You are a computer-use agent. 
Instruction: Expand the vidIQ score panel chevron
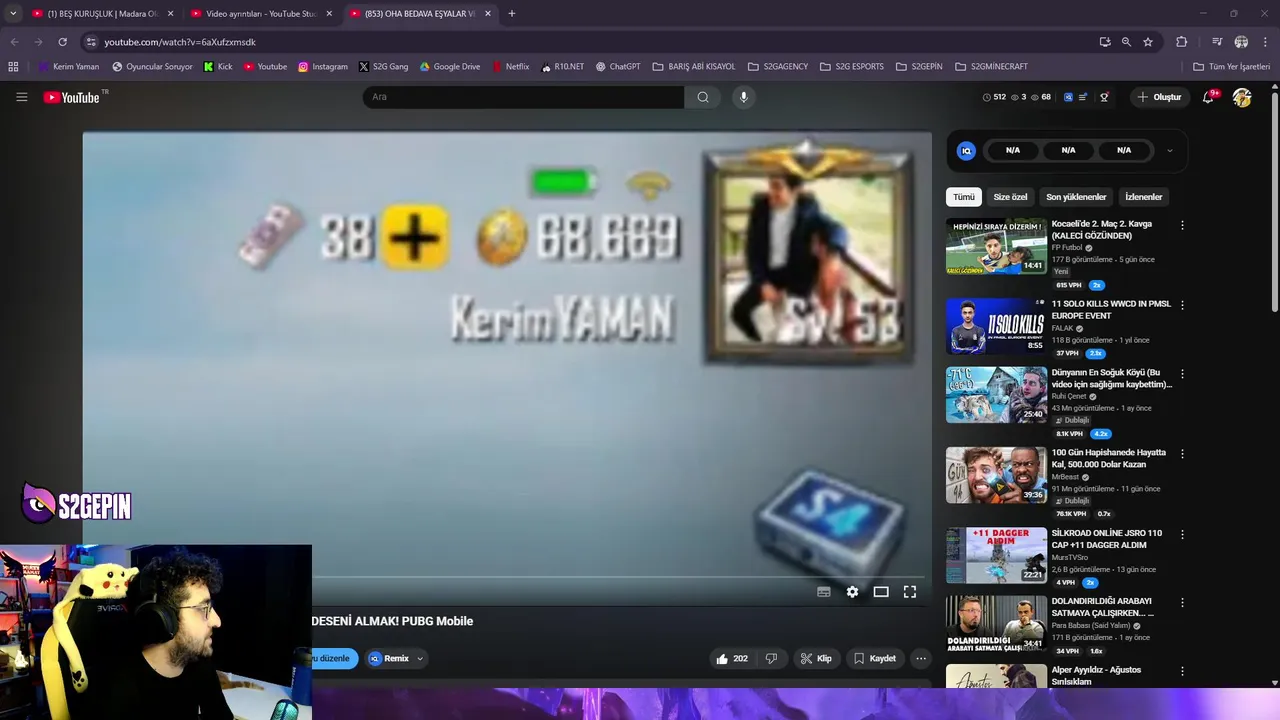coord(1169,151)
